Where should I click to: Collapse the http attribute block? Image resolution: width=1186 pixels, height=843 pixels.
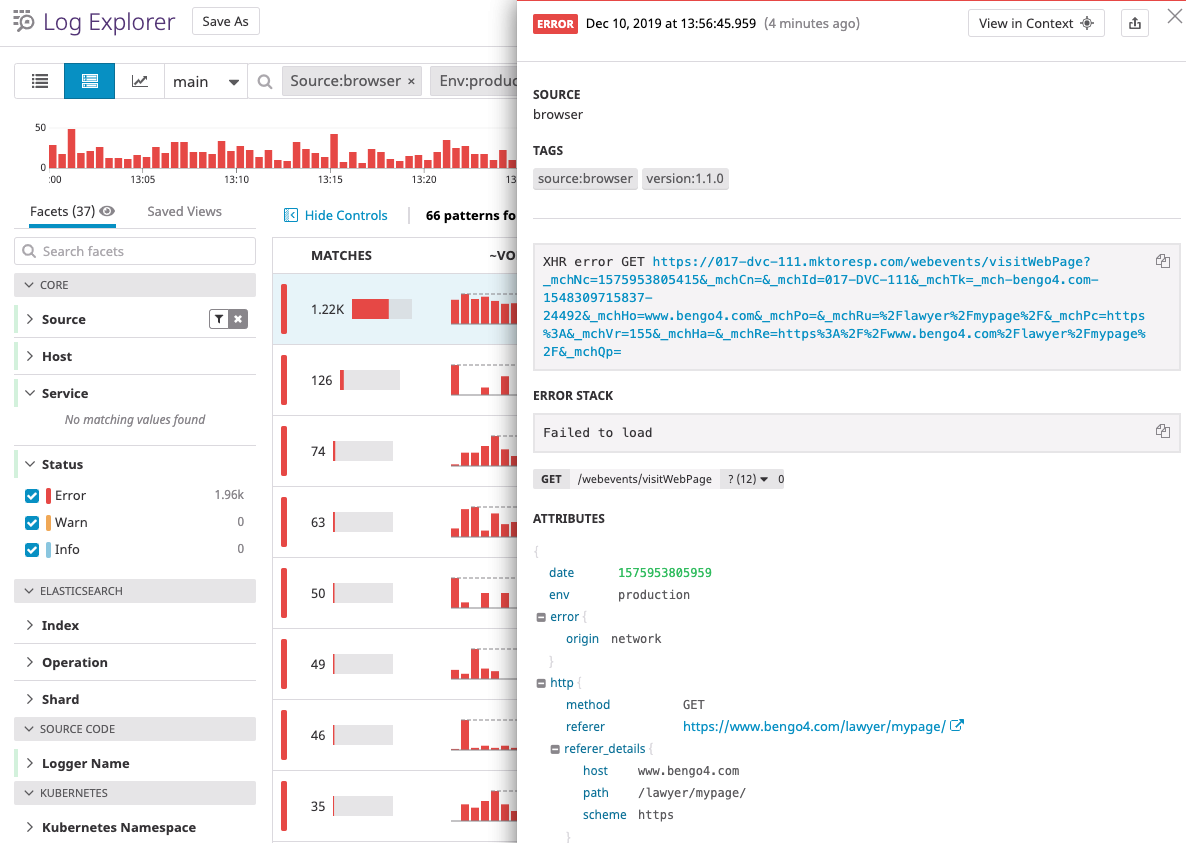pyautogui.click(x=541, y=683)
